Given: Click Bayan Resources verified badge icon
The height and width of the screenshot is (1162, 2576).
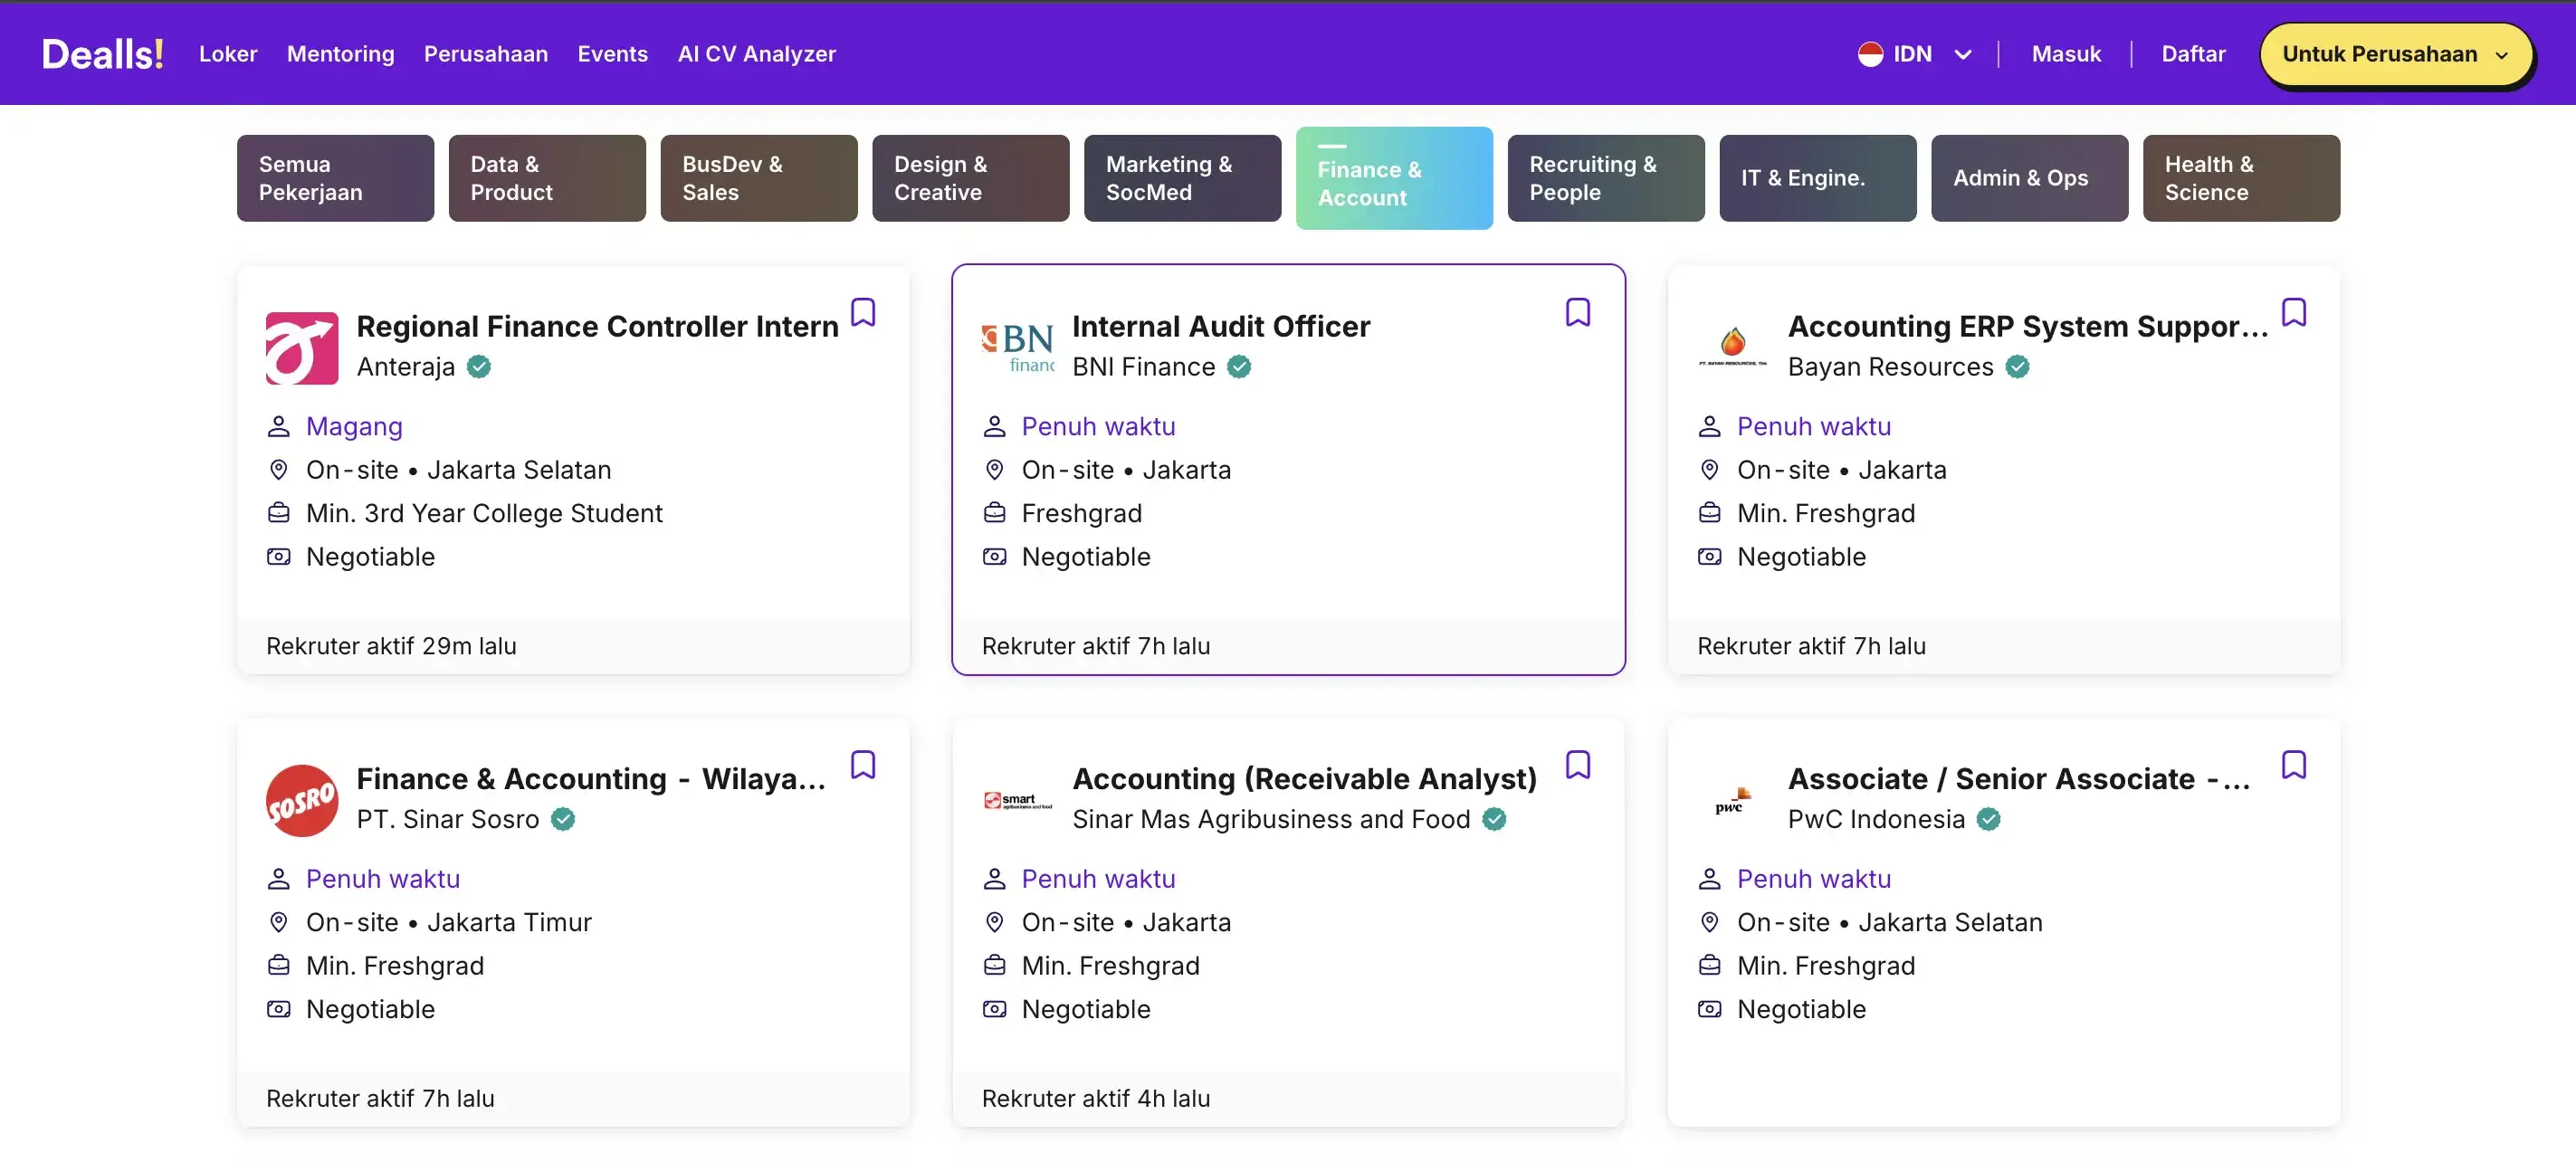Looking at the screenshot, I should (x=2018, y=367).
